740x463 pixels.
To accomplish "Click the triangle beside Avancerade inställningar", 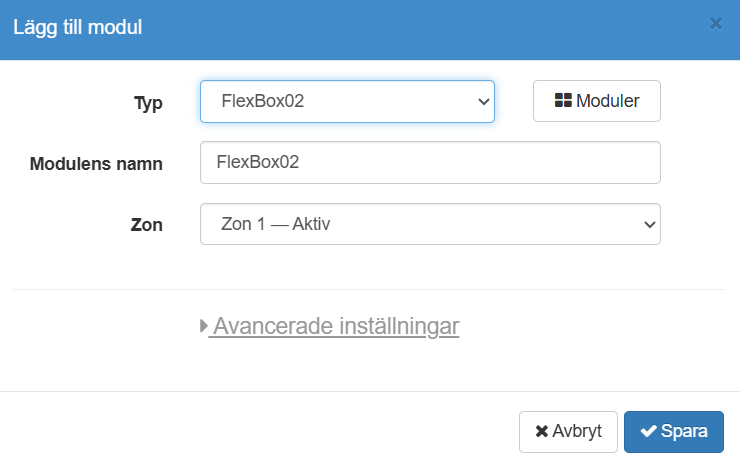I will pos(204,326).
